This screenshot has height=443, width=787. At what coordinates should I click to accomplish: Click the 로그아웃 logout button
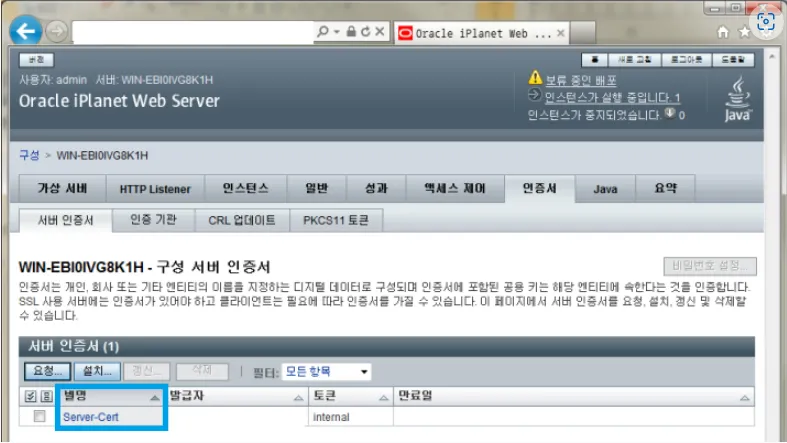687,60
